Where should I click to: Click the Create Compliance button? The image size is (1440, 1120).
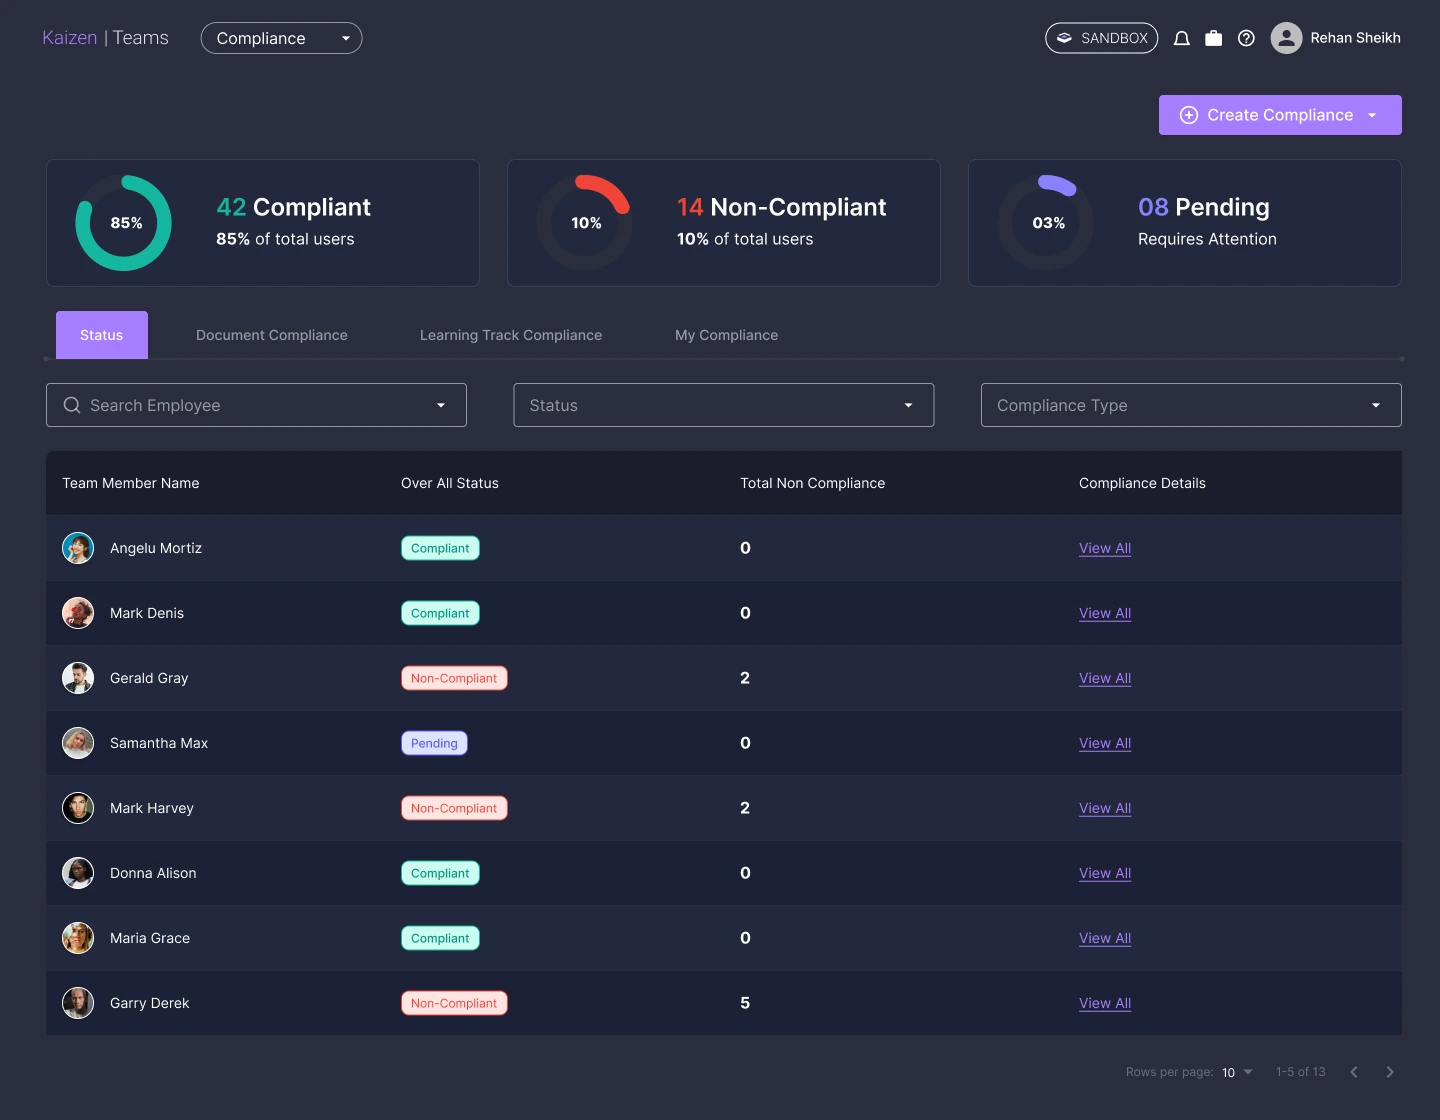(x=1279, y=115)
